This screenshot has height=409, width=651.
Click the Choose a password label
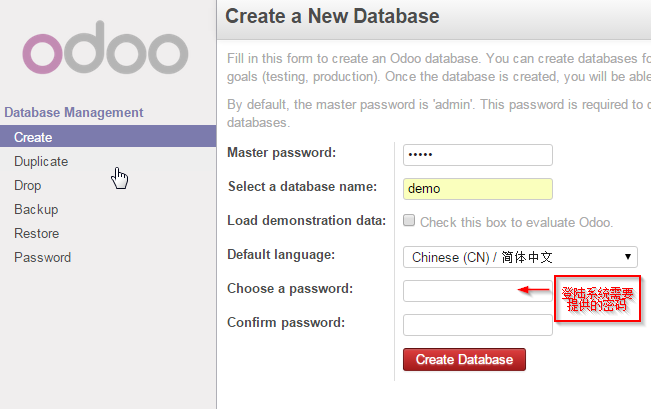coord(290,289)
